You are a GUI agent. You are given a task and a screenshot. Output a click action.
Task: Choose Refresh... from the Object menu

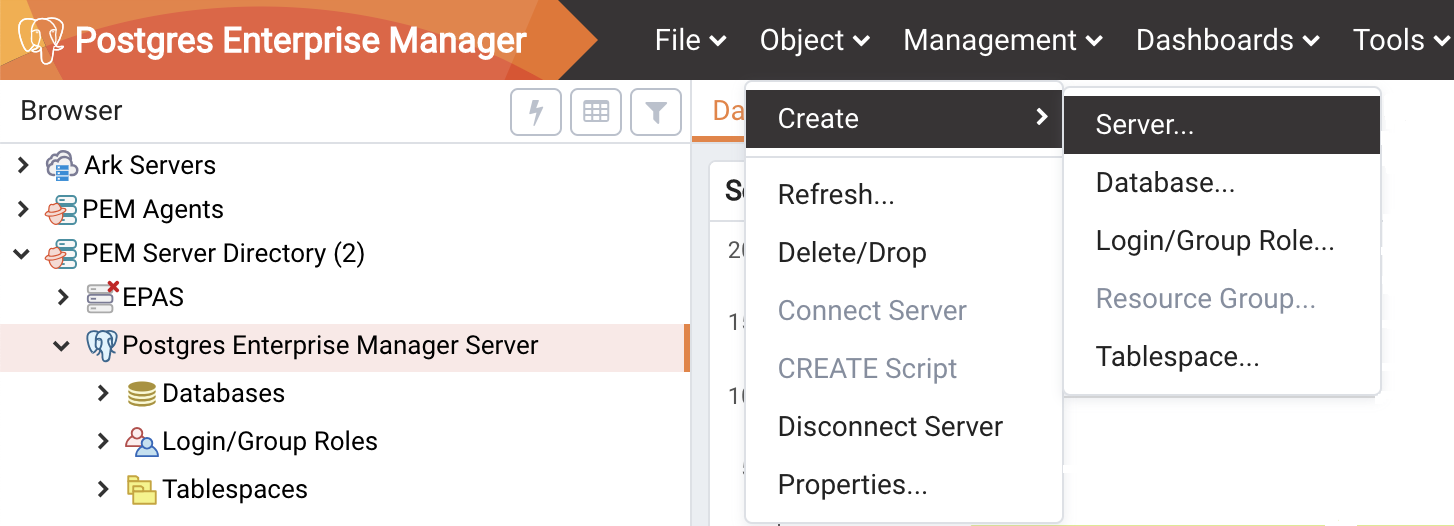tap(904, 195)
